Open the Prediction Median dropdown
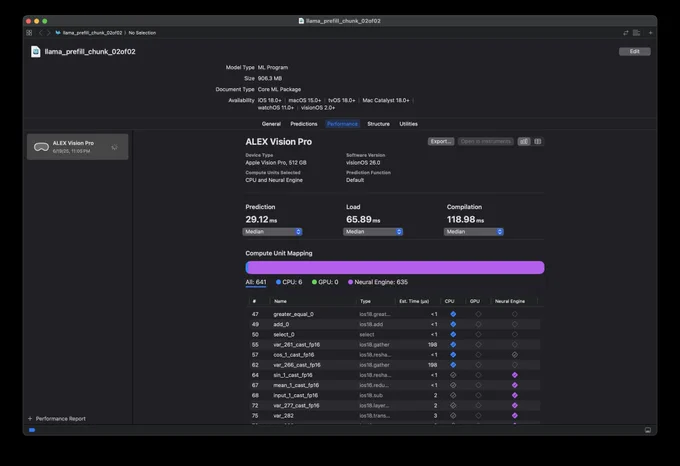680x466 pixels. tap(272, 232)
